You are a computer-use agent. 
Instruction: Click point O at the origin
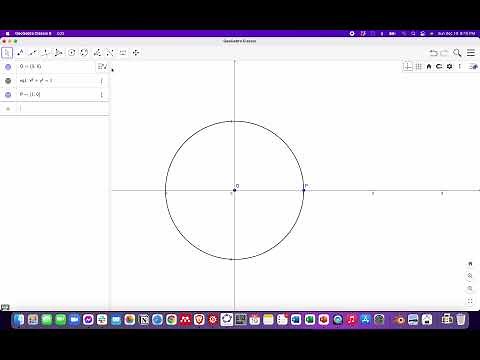click(x=234, y=190)
